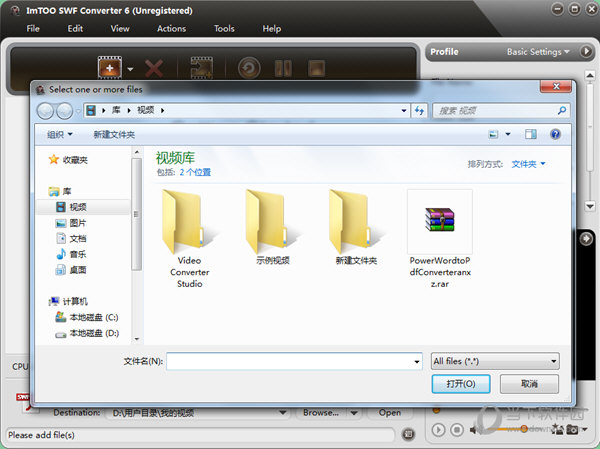Open the Add File dropdown arrow

[130, 69]
